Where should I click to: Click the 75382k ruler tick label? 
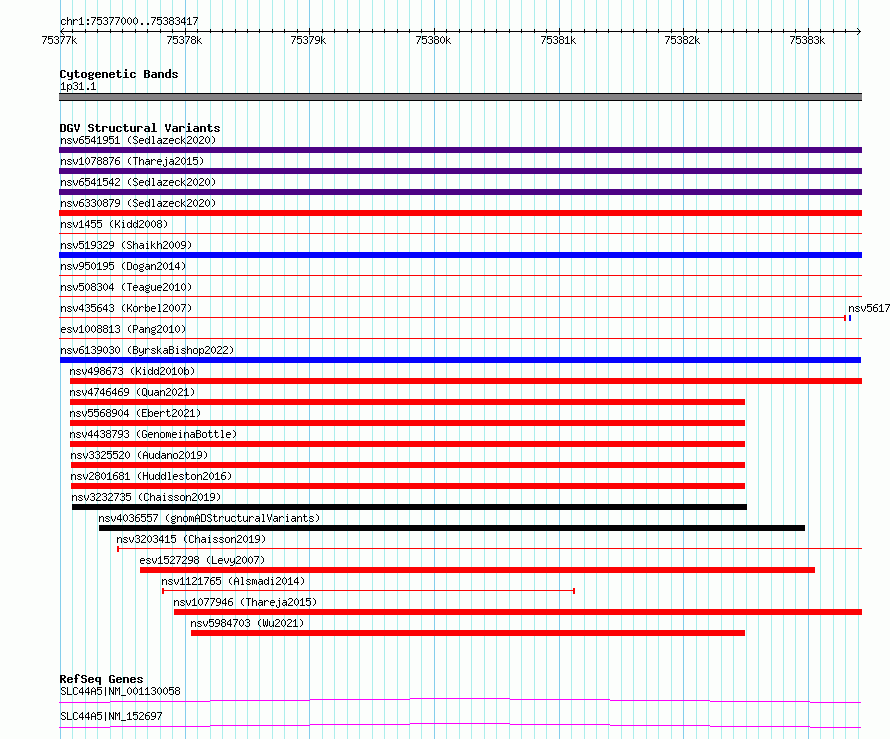(x=682, y=40)
